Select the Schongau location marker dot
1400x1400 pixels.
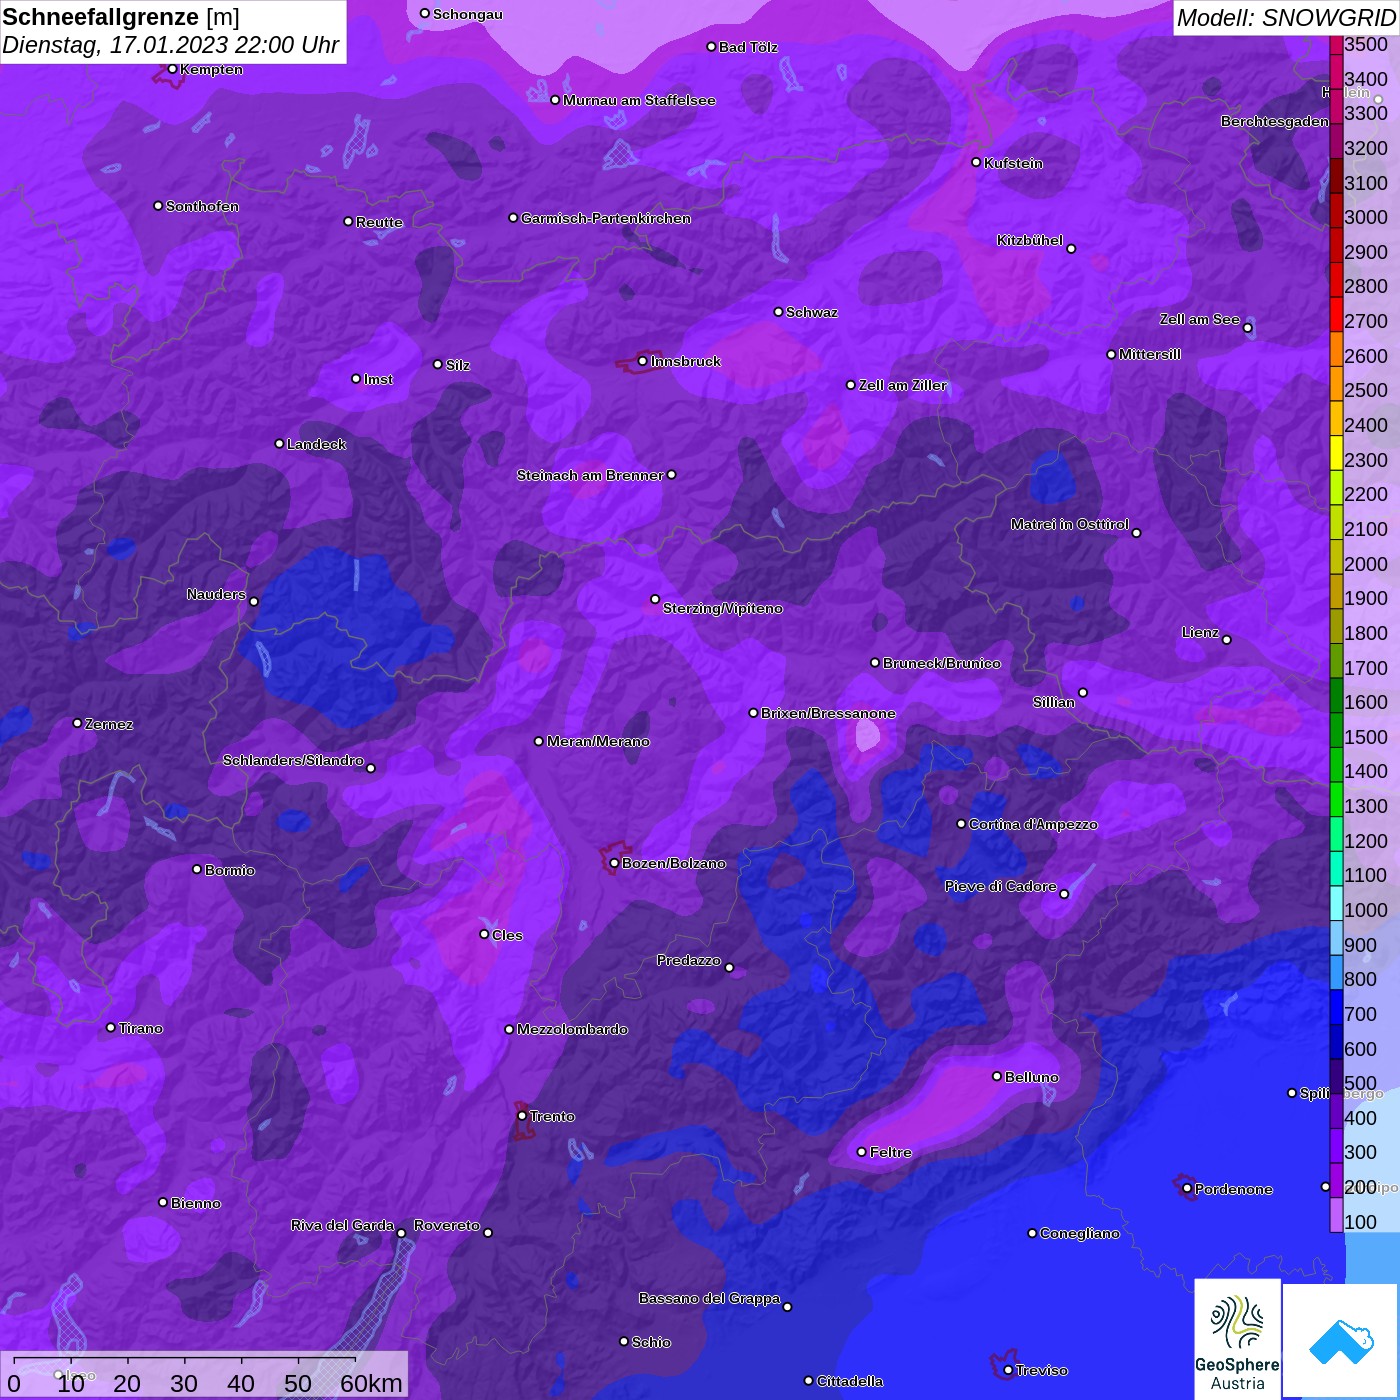point(424,13)
